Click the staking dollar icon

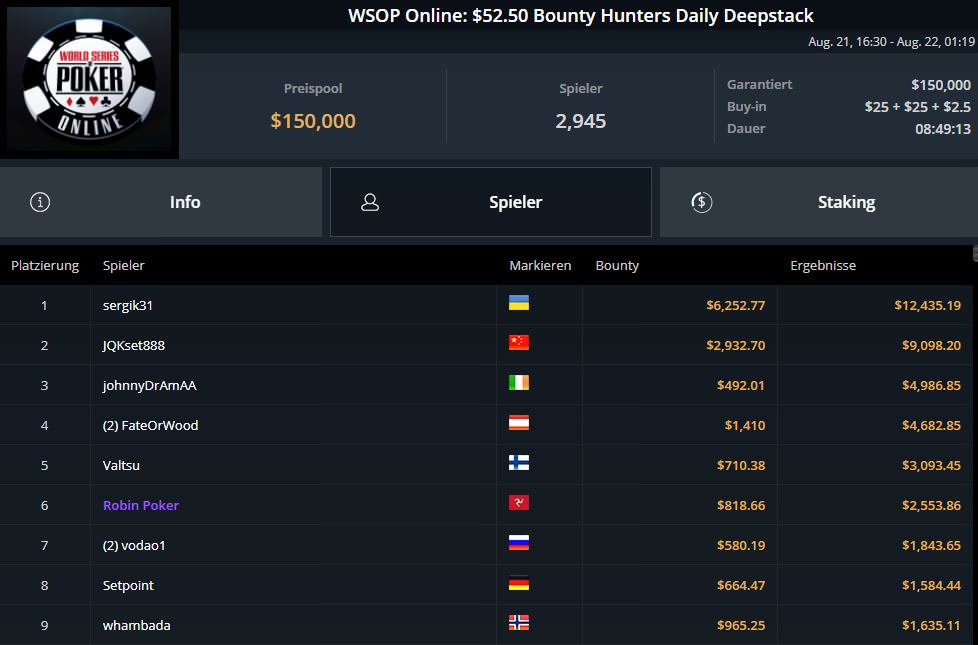701,202
